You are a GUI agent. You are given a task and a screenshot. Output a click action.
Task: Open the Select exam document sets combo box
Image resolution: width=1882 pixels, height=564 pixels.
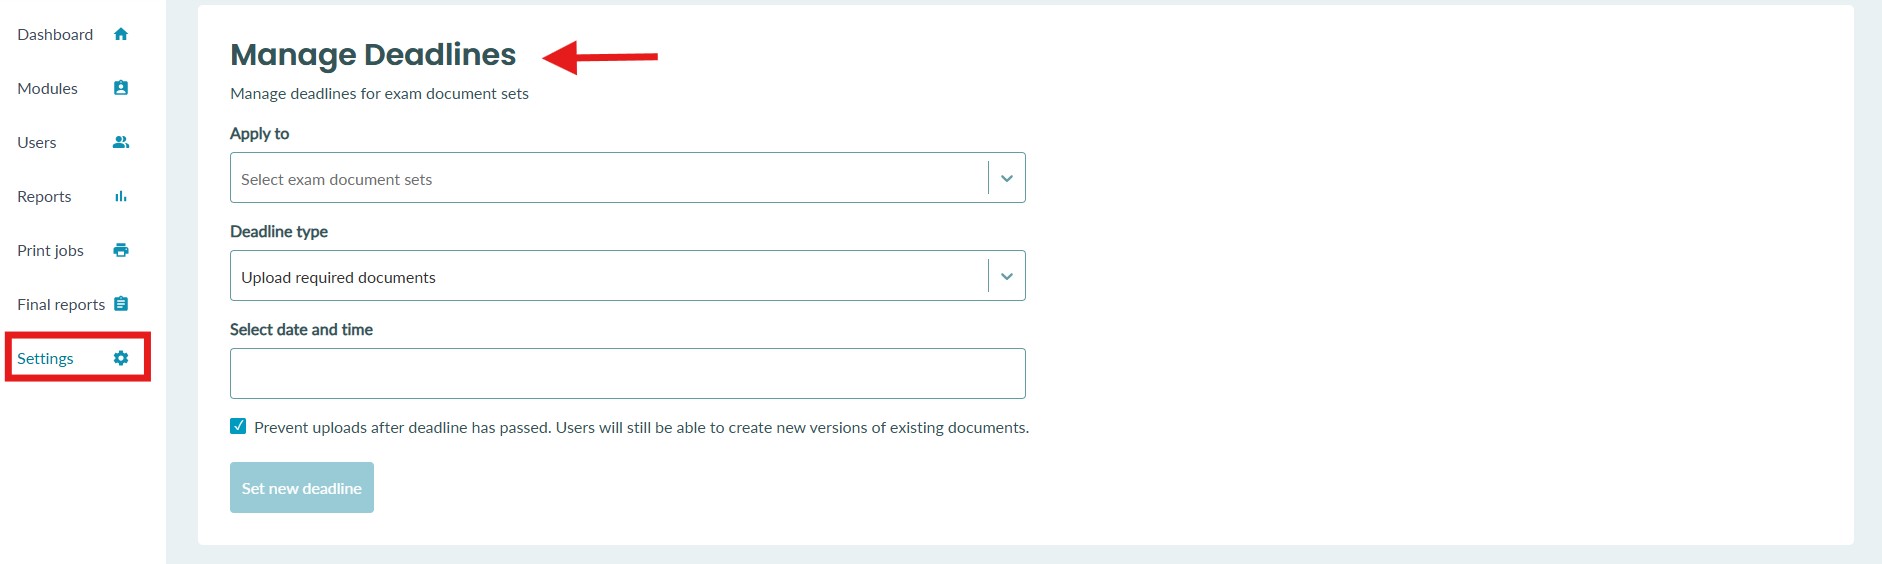628,178
